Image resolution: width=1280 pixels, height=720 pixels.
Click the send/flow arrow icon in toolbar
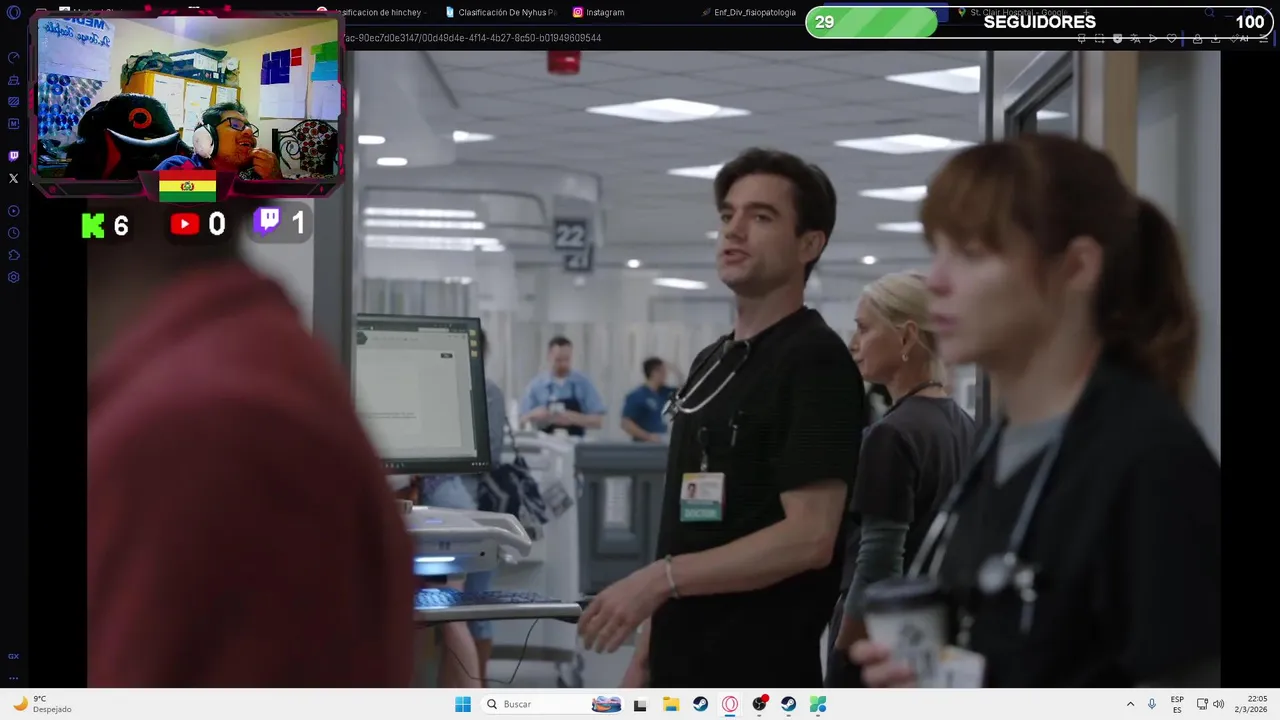[1153, 38]
